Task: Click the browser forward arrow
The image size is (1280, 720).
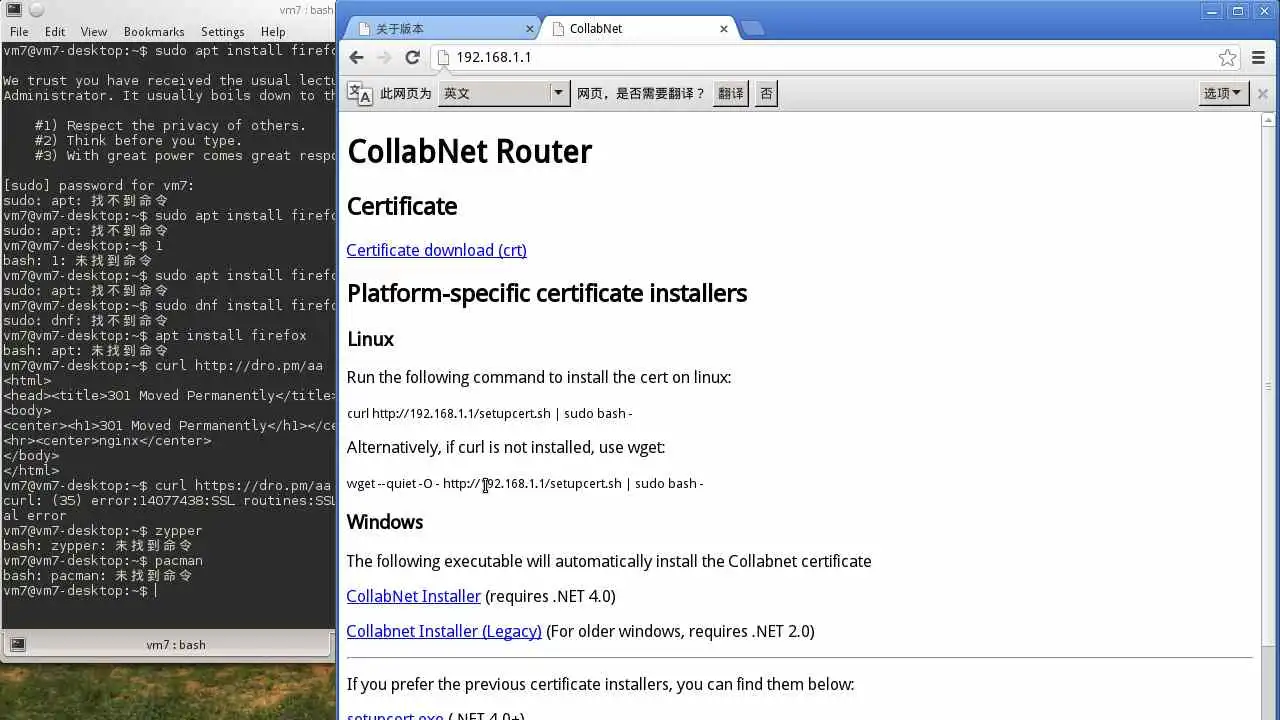Action: pos(384,58)
